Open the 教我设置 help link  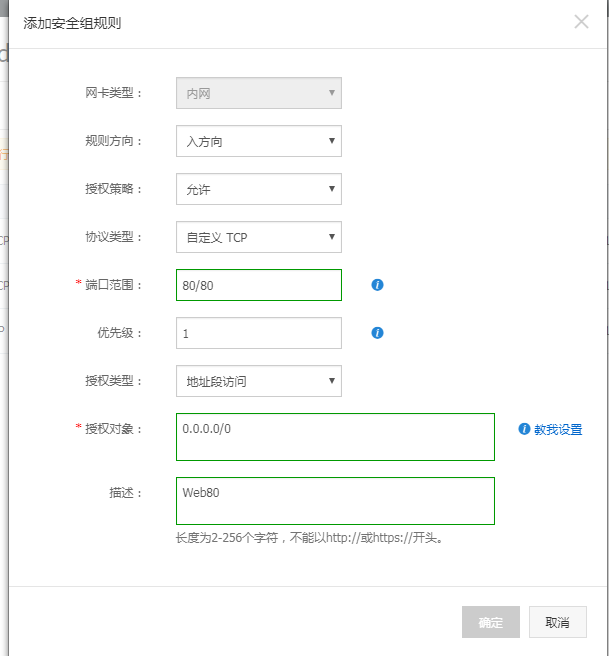pos(557,429)
